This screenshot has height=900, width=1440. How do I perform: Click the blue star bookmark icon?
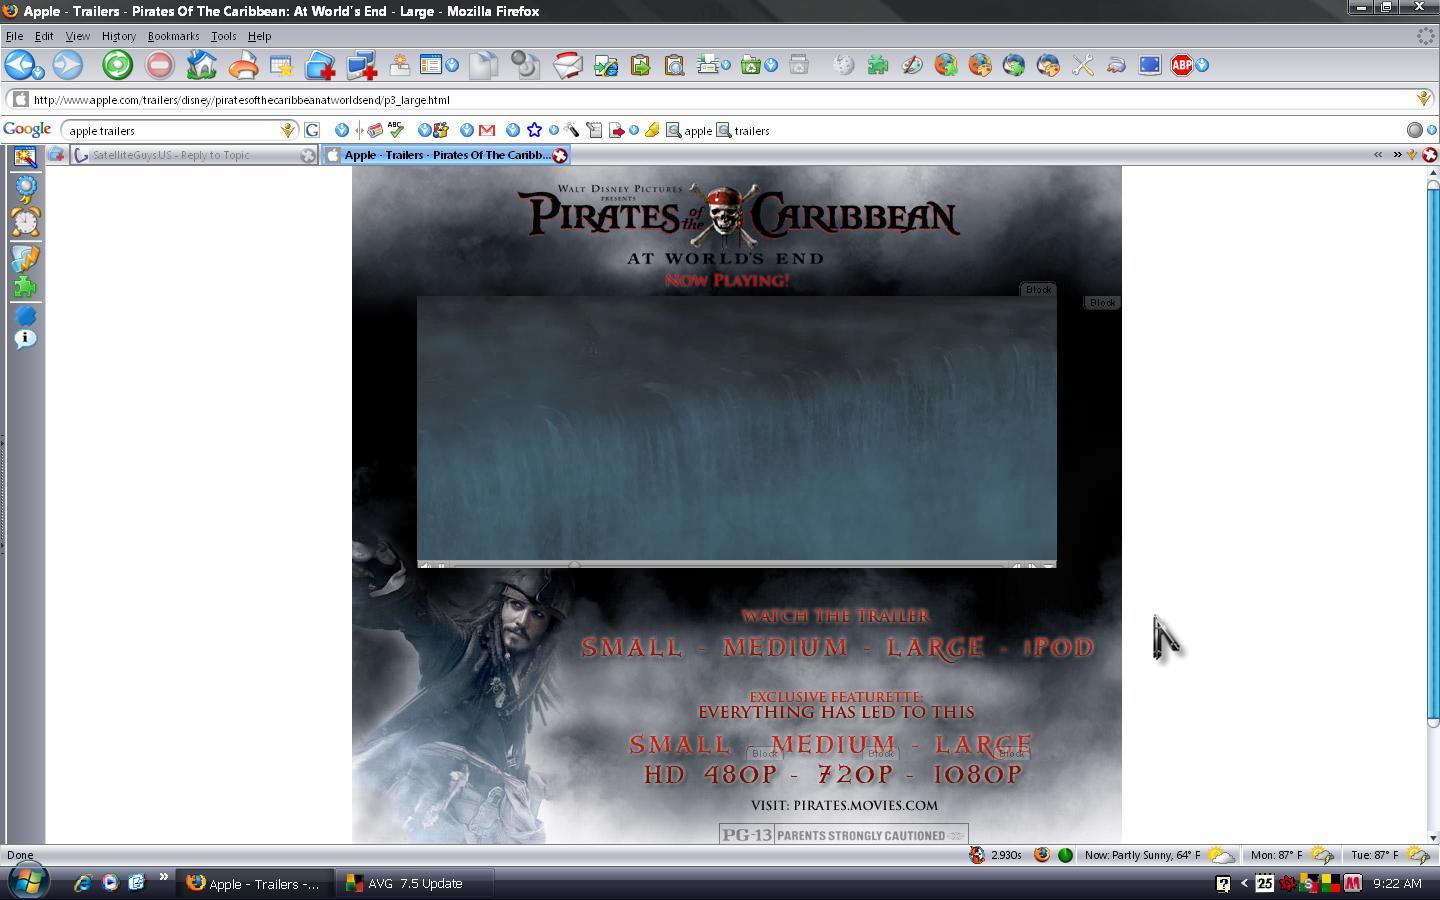tap(534, 130)
